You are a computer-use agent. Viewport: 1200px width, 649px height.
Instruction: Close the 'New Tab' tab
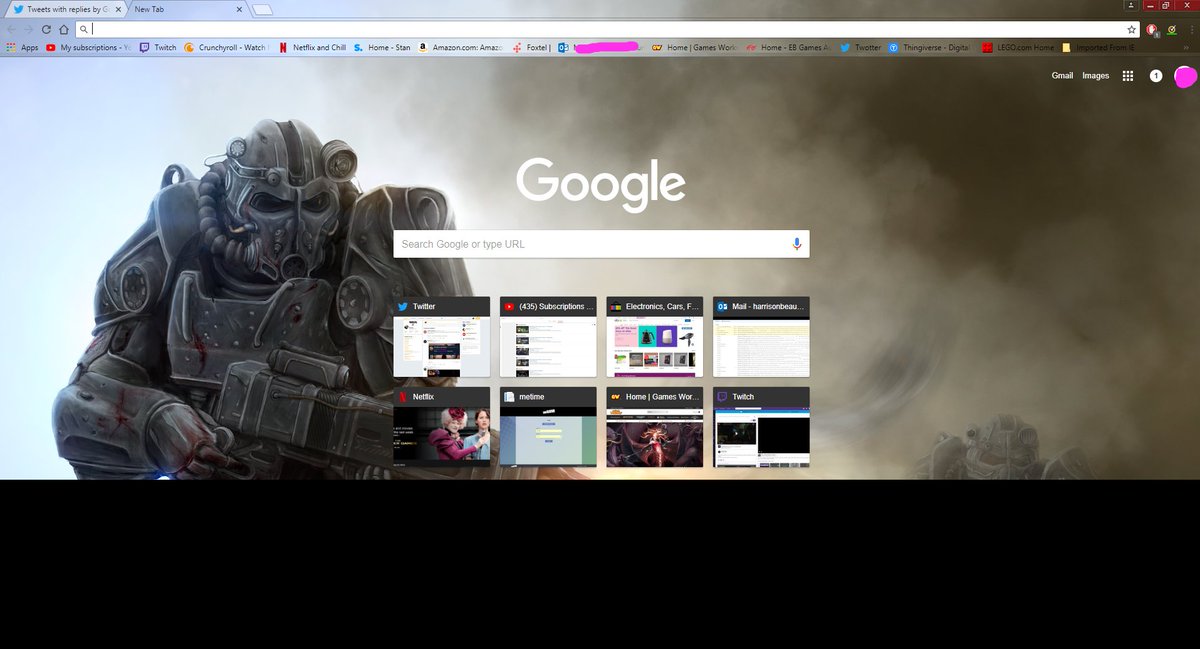pos(239,9)
